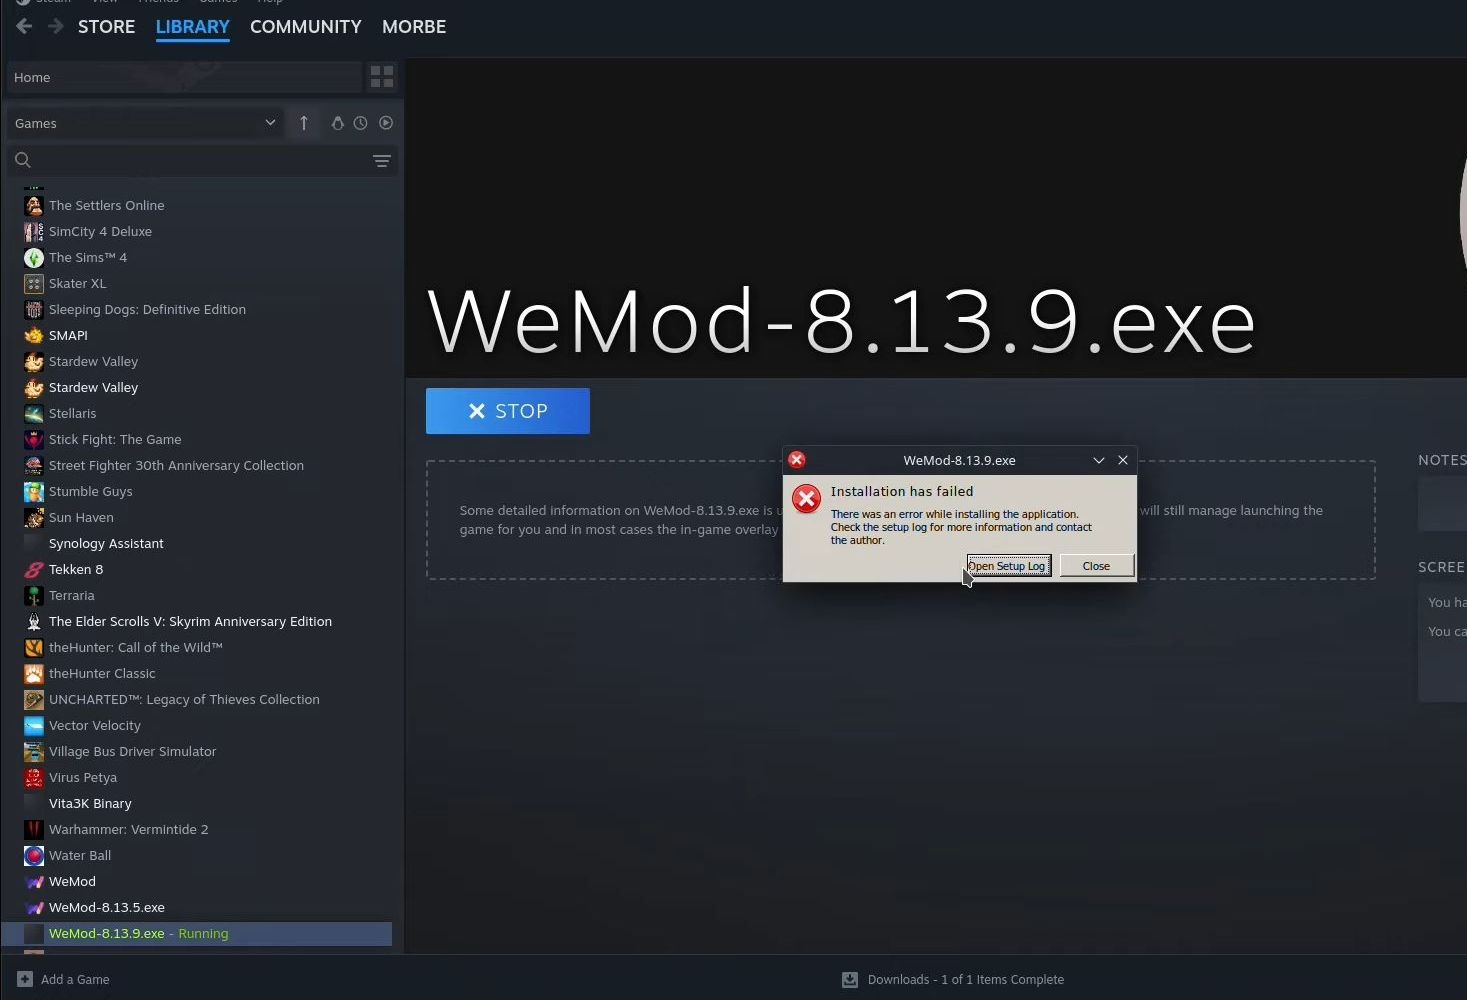Select SimCity 4 Deluxe
This screenshot has width=1467, height=1000.
pos(101,231)
